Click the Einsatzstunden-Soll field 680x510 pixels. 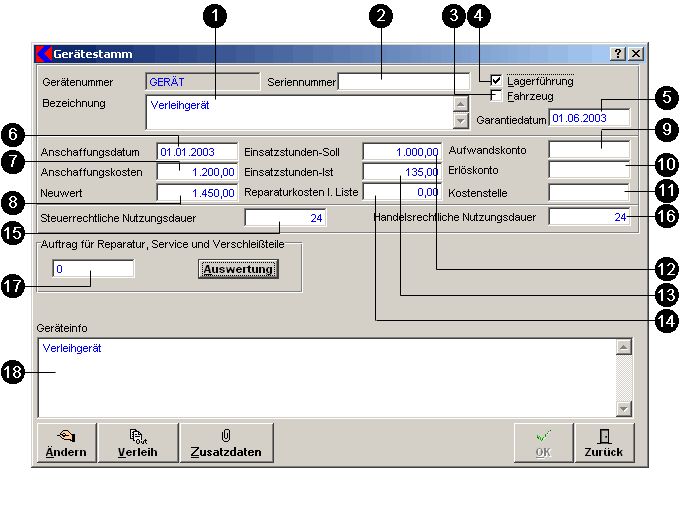(402, 152)
